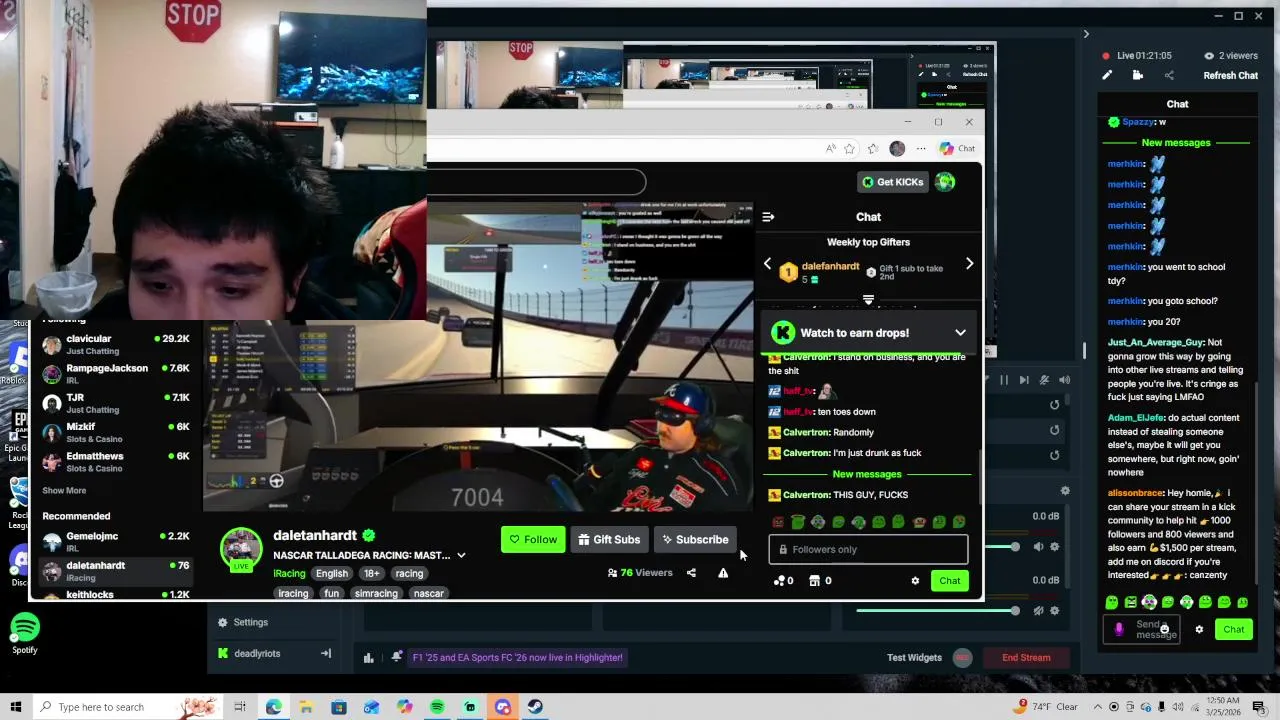This screenshot has width=1280, height=720.
Task: Toggle speaker icon in playback row
Action: [x=1064, y=380]
